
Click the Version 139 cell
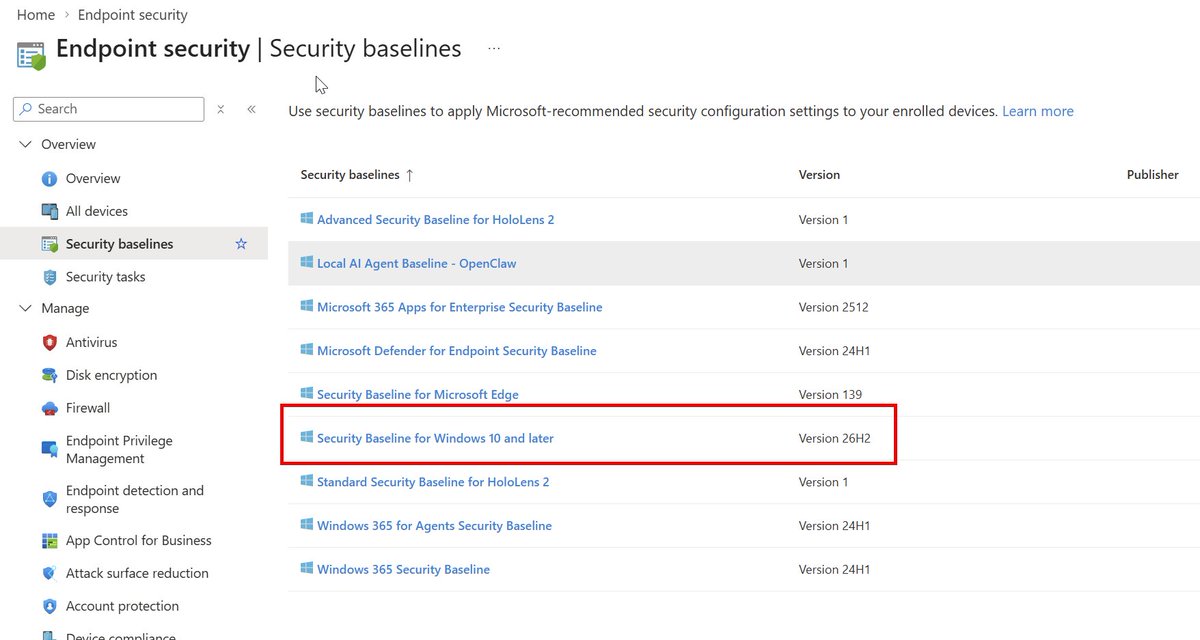tap(830, 394)
